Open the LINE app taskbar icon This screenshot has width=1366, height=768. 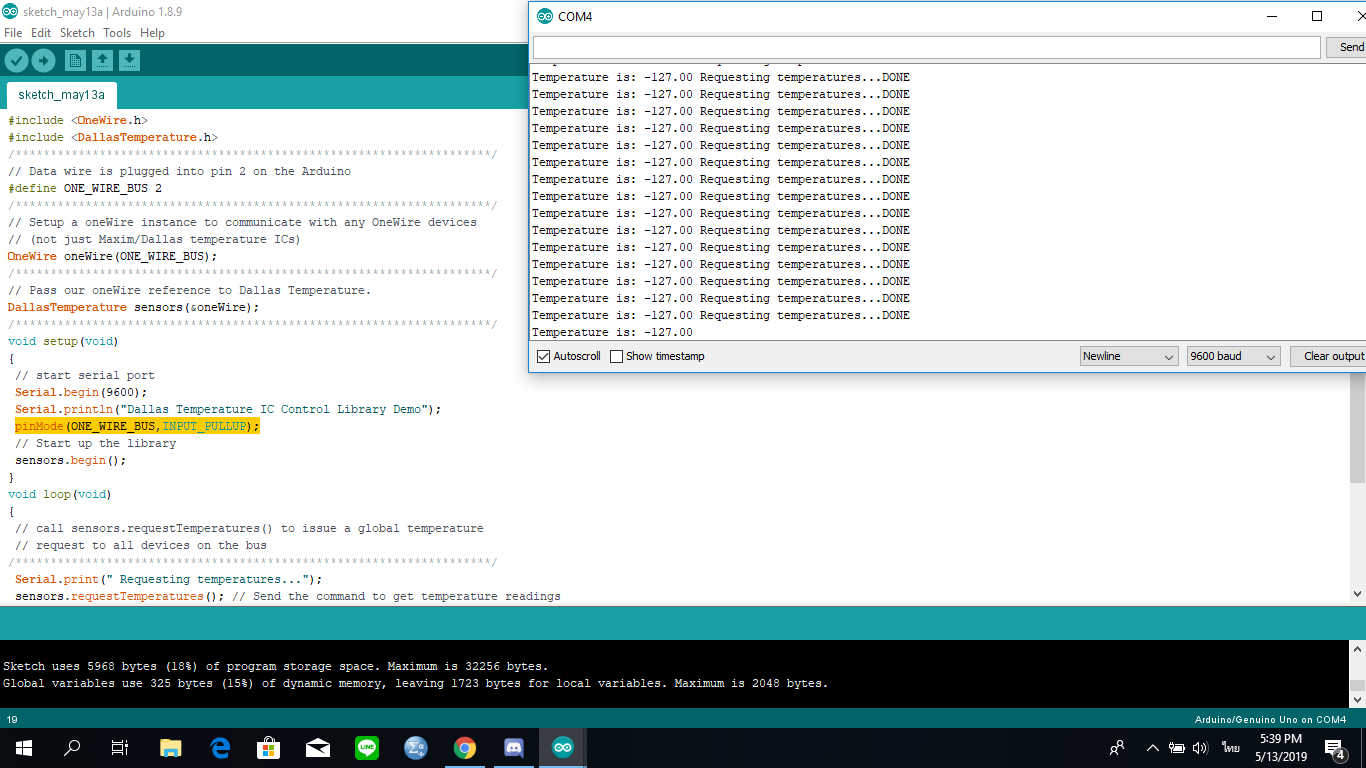pyautogui.click(x=367, y=747)
